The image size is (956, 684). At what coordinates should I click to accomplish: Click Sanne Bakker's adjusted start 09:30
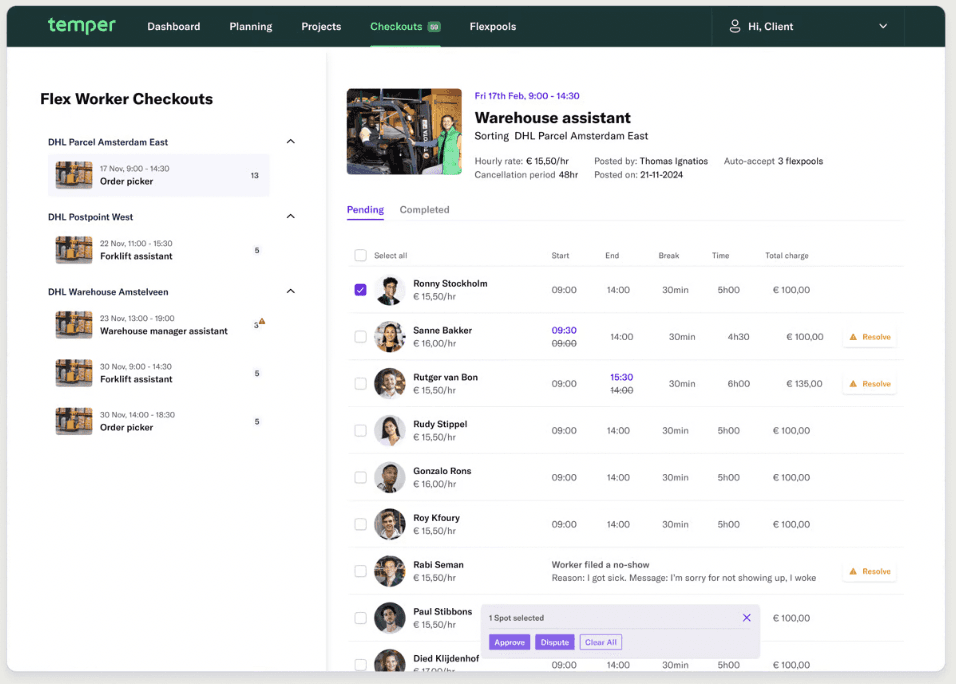pyautogui.click(x=564, y=330)
